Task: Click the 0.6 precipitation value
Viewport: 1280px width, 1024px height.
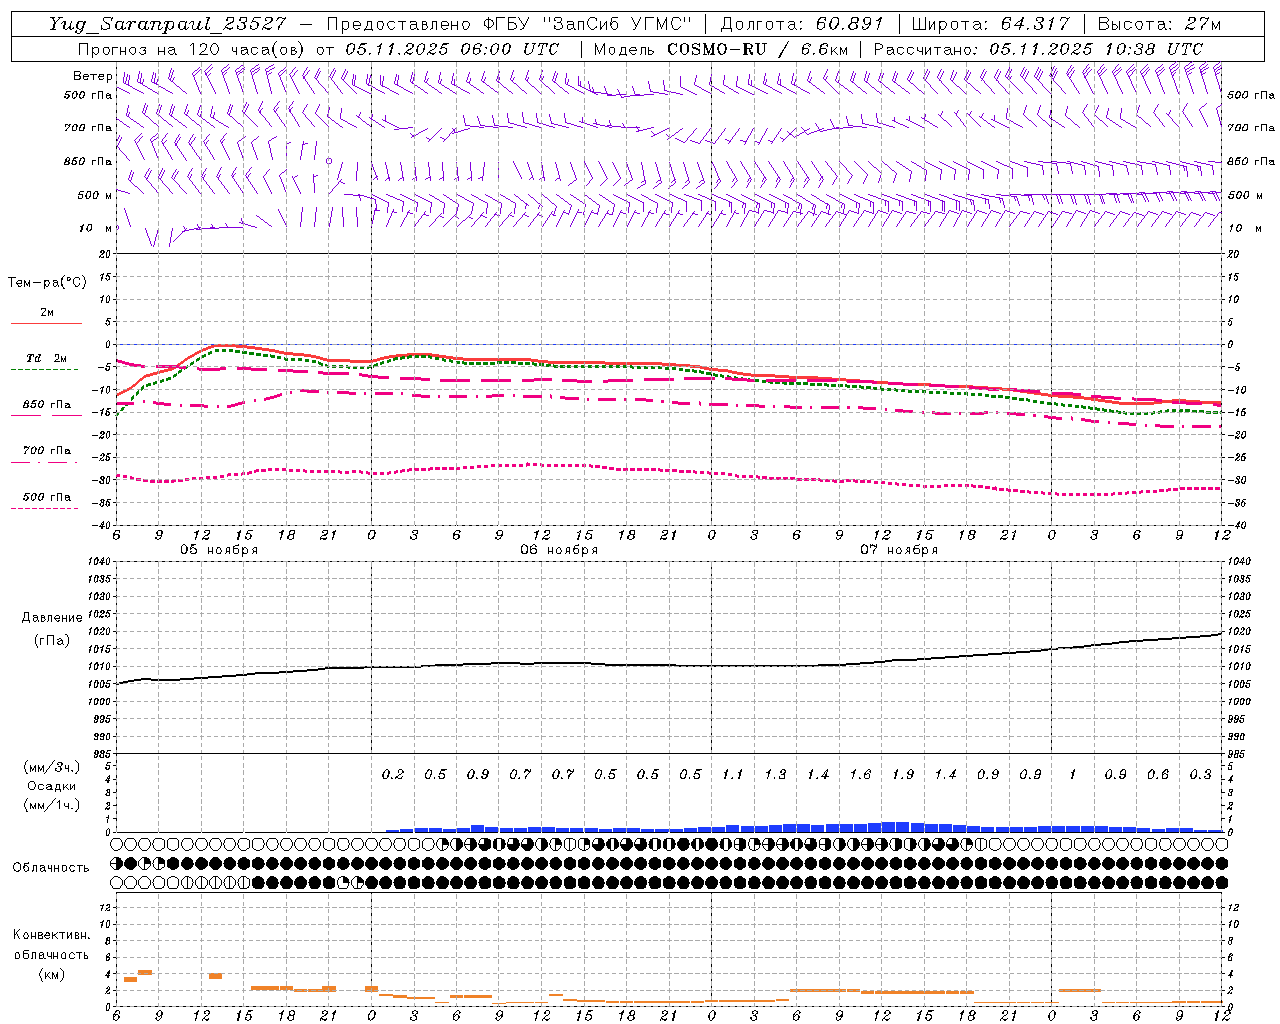Action: click(1158, 774)
